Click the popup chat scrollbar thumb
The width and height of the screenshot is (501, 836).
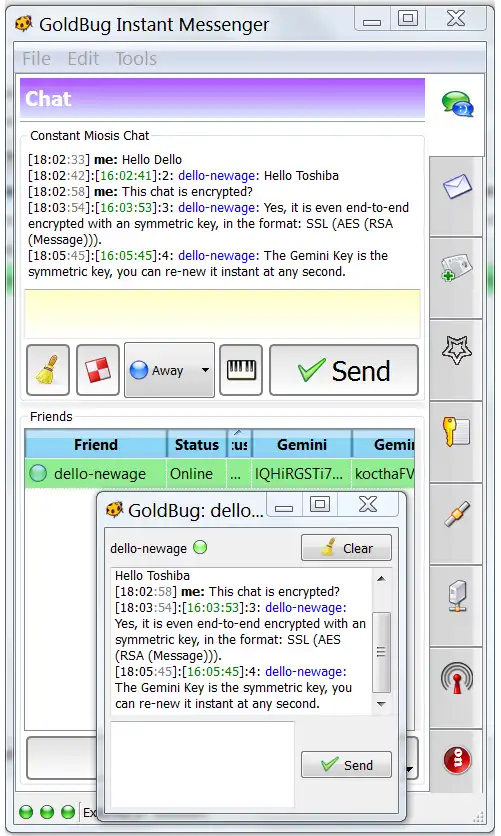click(x=381, y=652)
